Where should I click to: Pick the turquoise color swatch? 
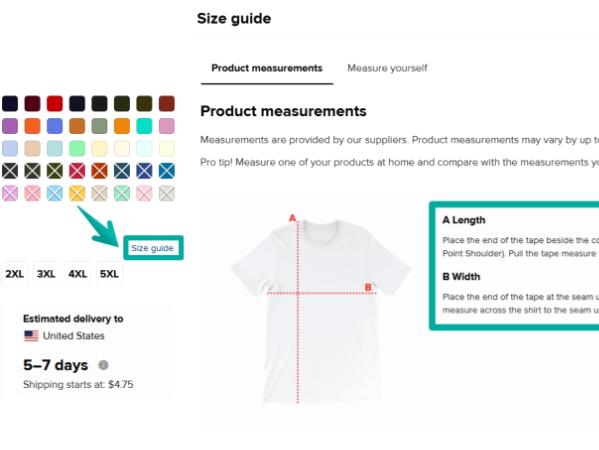coord(144,126)
